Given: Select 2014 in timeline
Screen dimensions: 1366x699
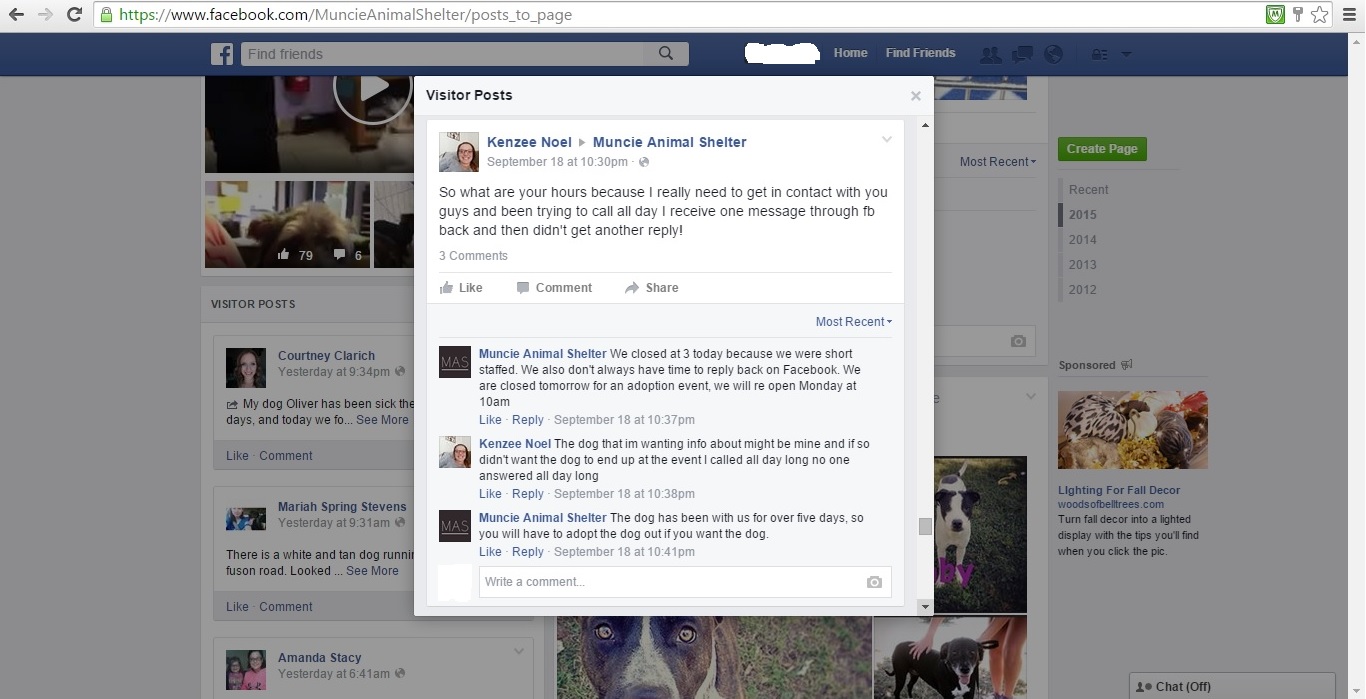Looking at the screenshot, I should coord(1082,240).
